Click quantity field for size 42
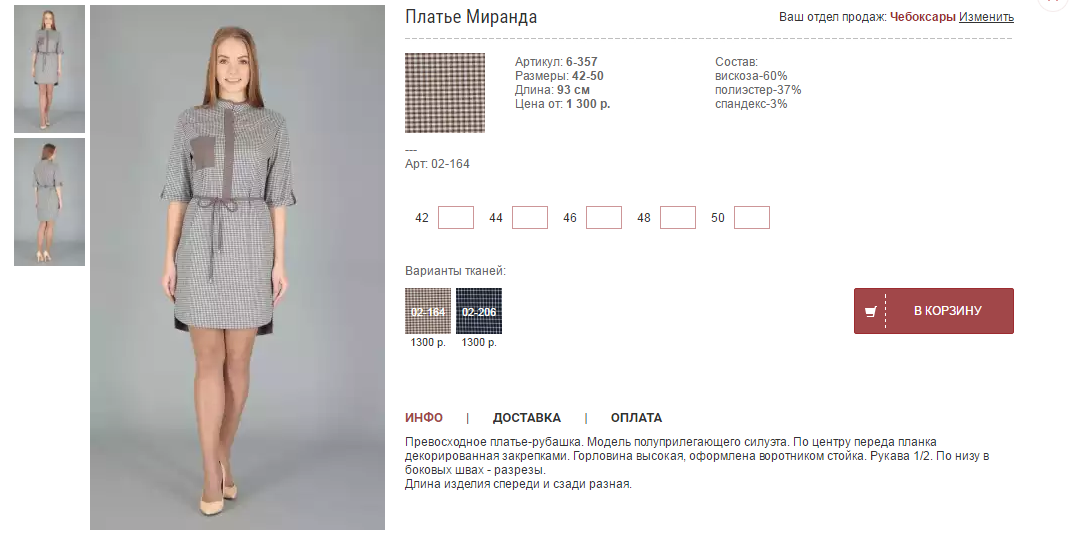1078x538 pixels. coord(456,217)
